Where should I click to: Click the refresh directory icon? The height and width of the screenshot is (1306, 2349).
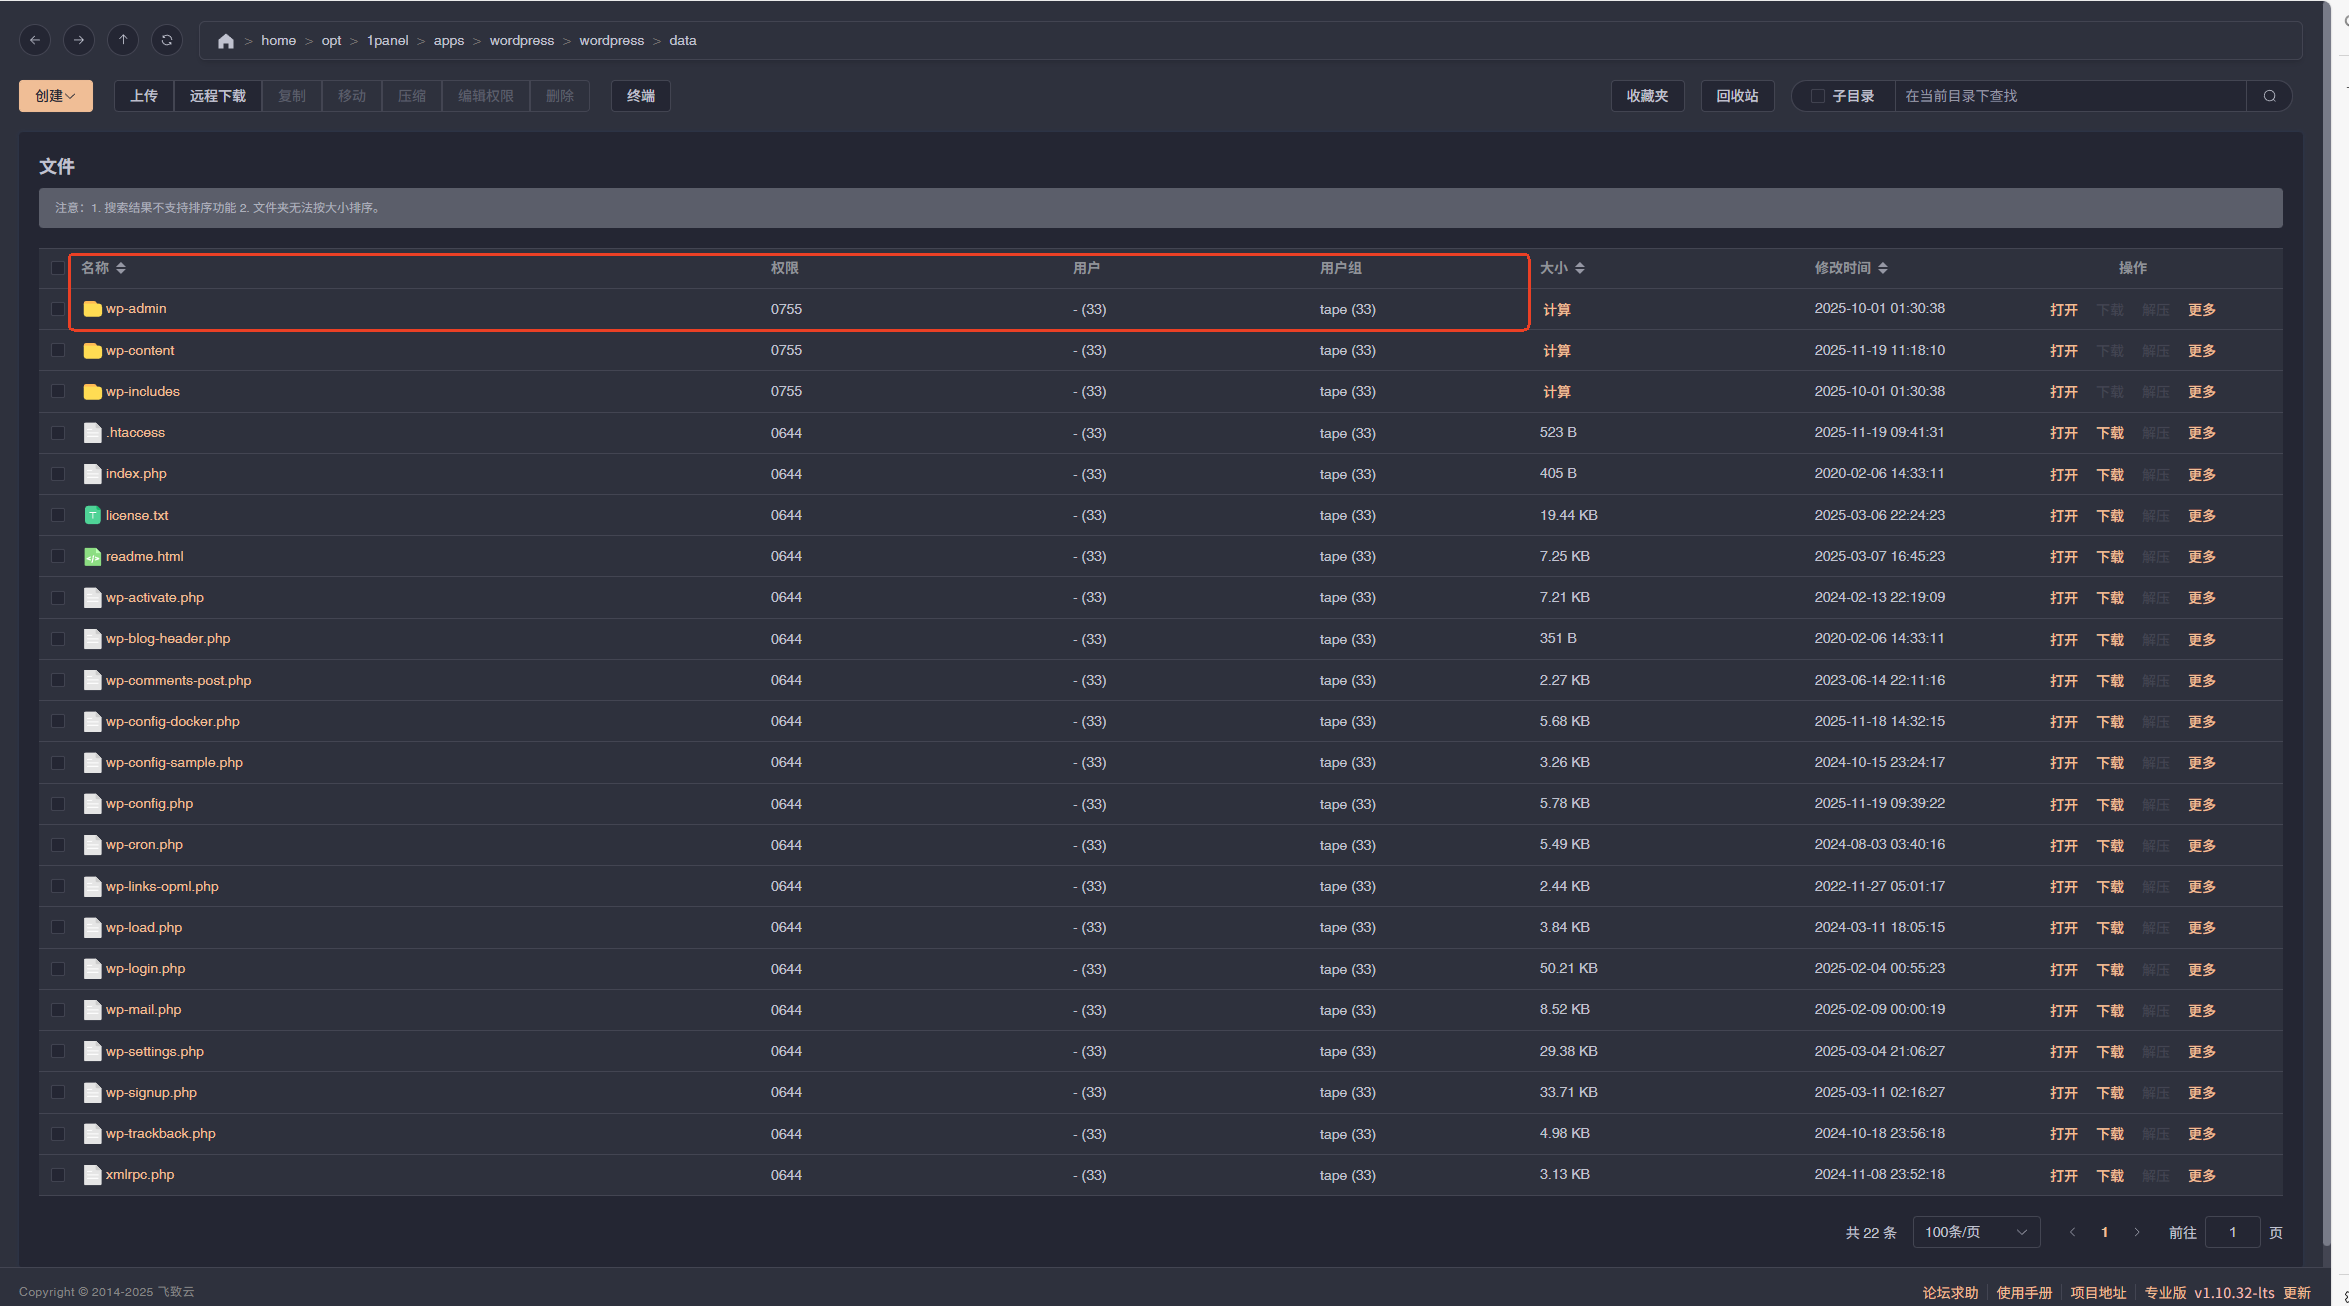click(167, 40)
